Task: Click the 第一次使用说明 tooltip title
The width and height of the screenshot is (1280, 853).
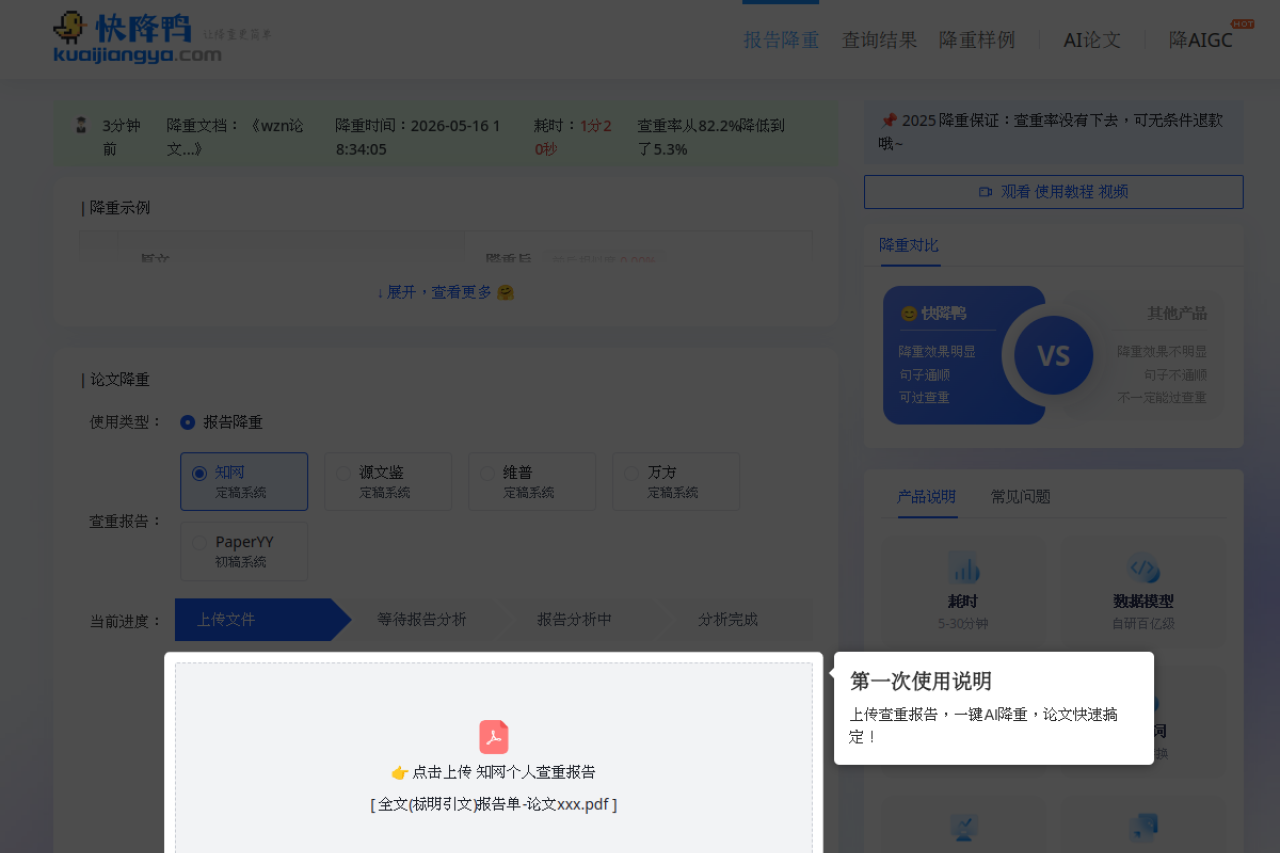Action: (921, 681)
